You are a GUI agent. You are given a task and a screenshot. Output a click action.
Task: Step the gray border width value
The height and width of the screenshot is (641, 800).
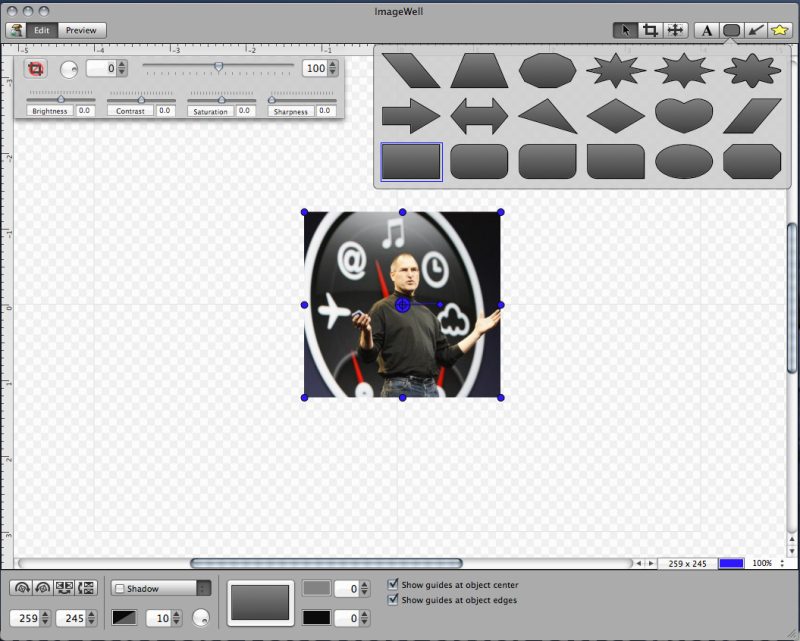[x=364, y=588]
